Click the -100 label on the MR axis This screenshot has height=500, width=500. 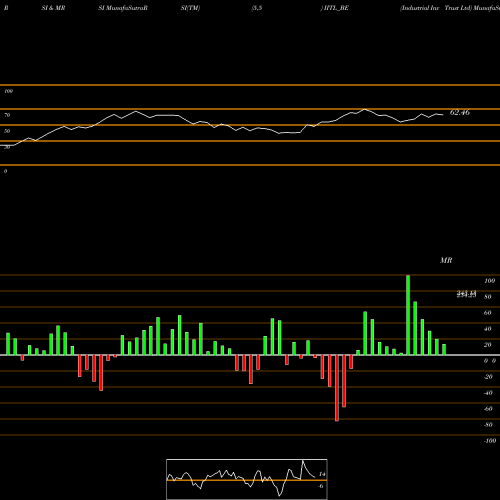click(490, 441)
